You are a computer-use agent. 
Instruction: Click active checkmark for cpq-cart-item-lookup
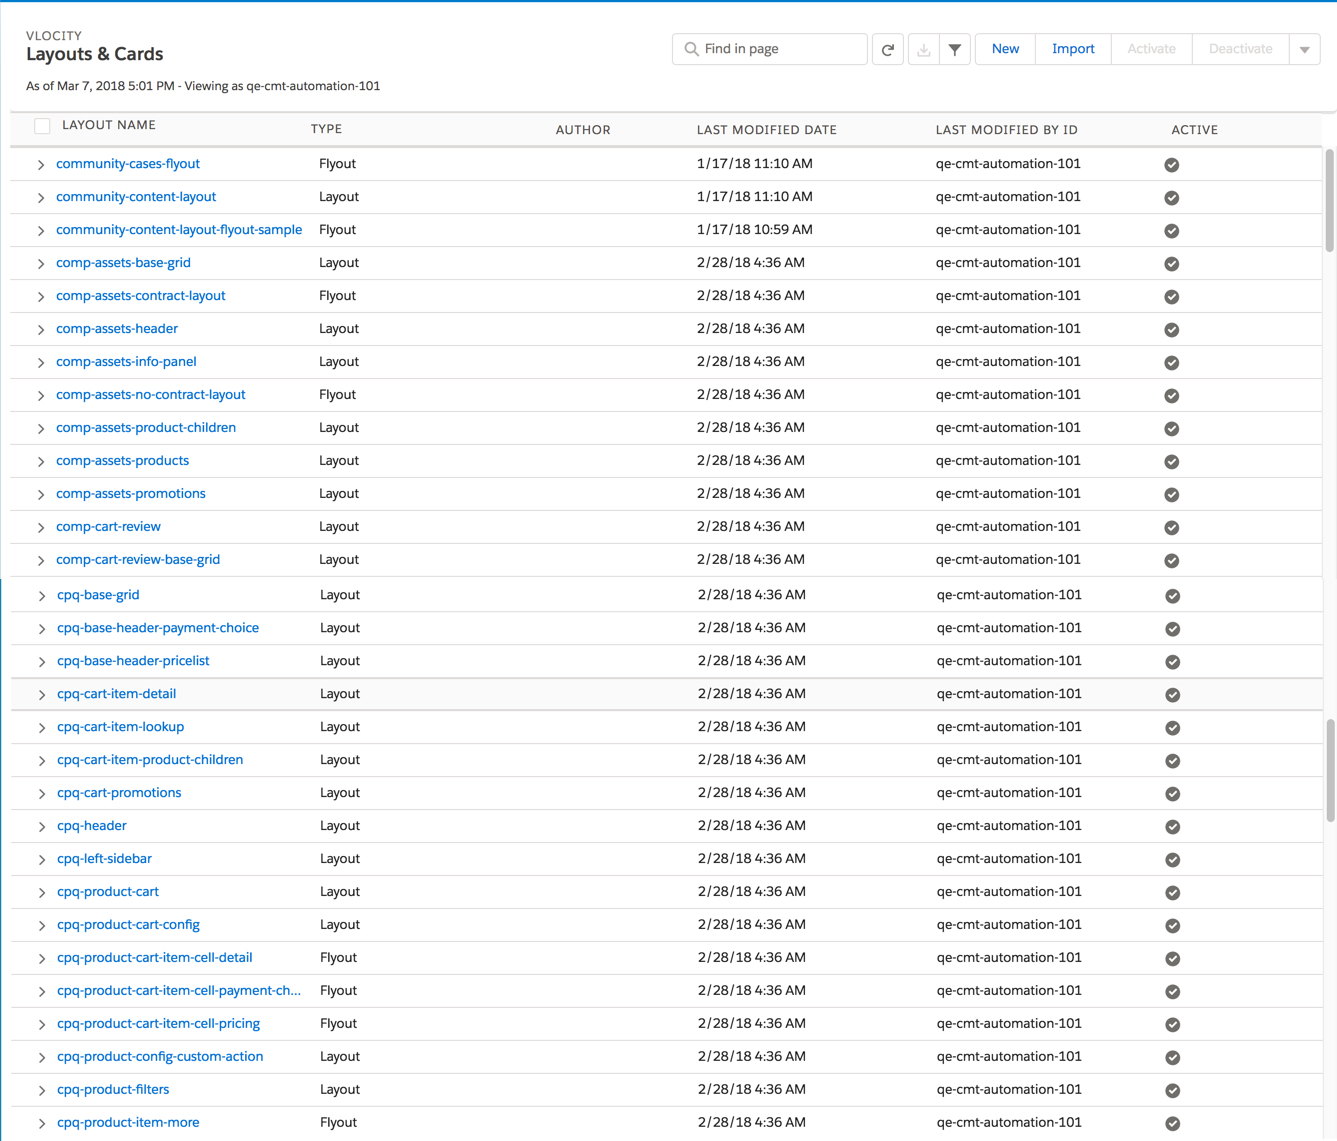[x=1172, y=728]
